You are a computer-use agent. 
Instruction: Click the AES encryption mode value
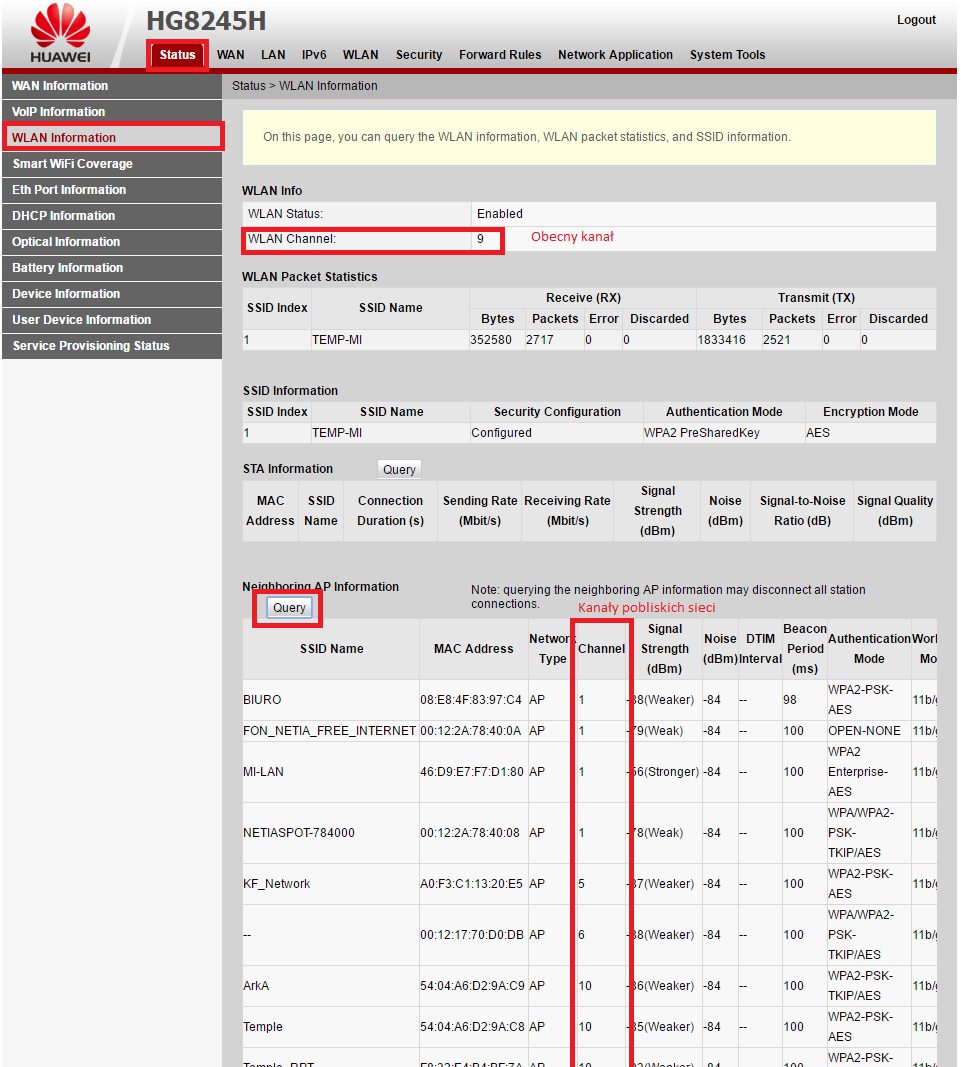click(x=817, y=433)
